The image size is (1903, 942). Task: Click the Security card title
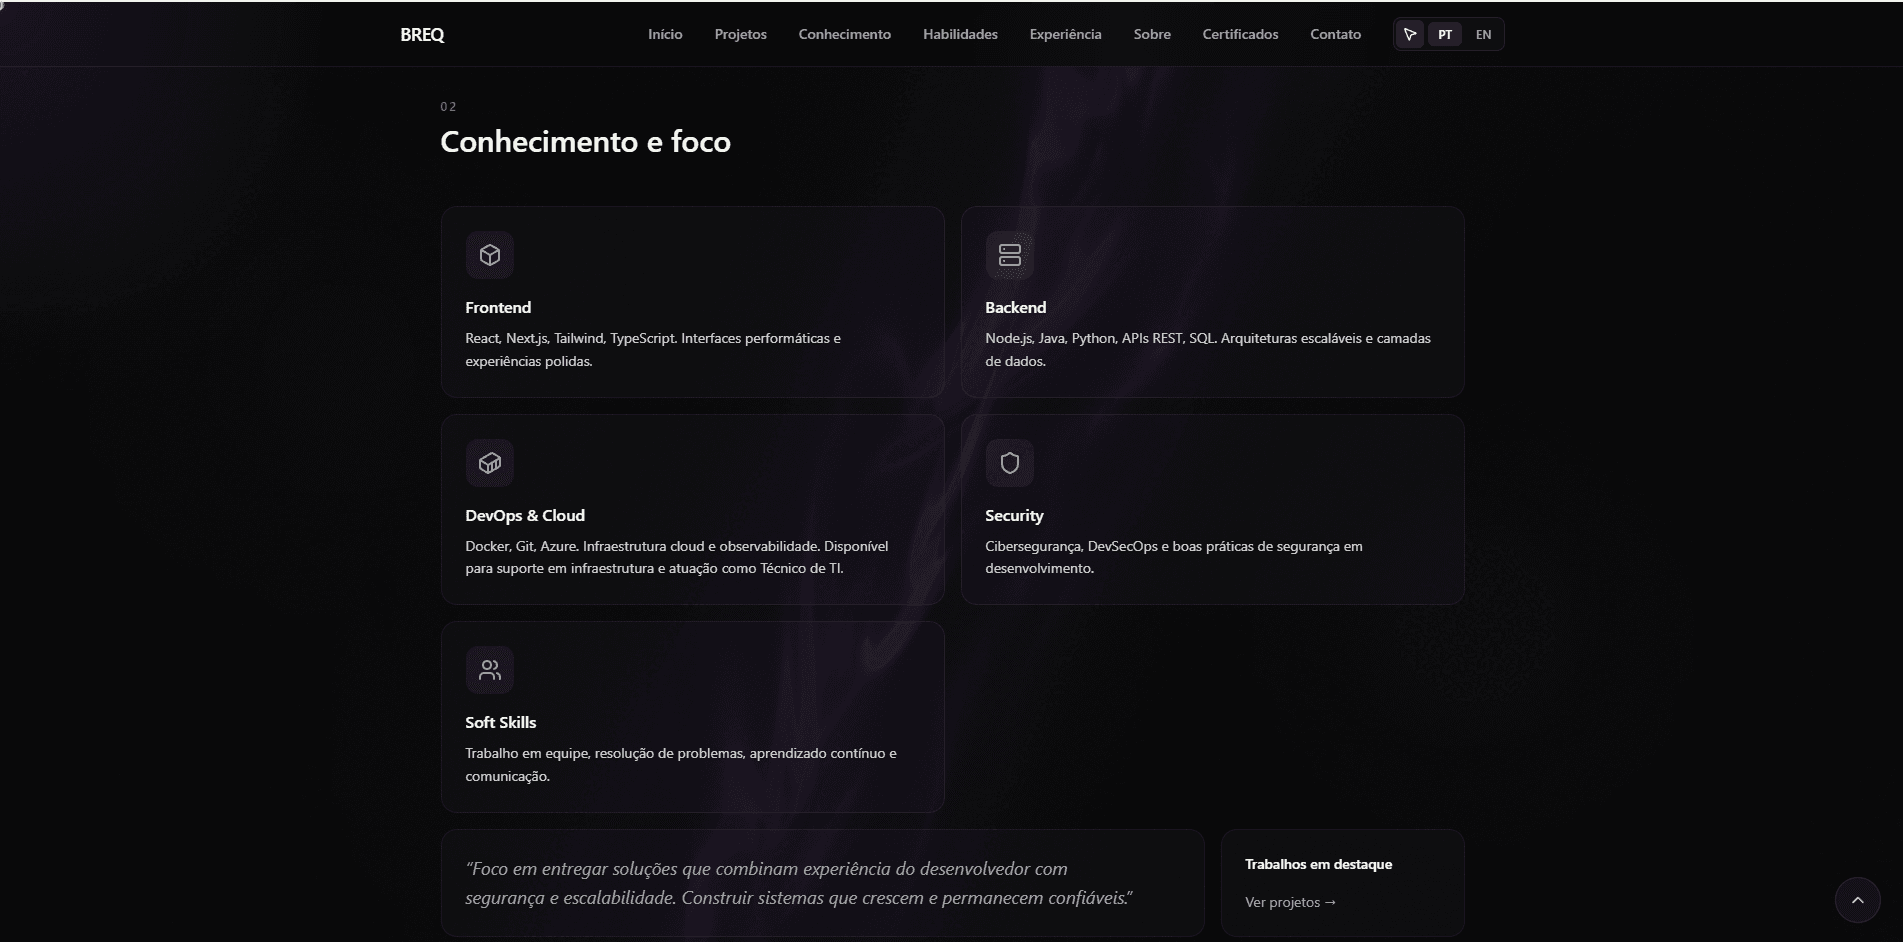[1014, 516]
